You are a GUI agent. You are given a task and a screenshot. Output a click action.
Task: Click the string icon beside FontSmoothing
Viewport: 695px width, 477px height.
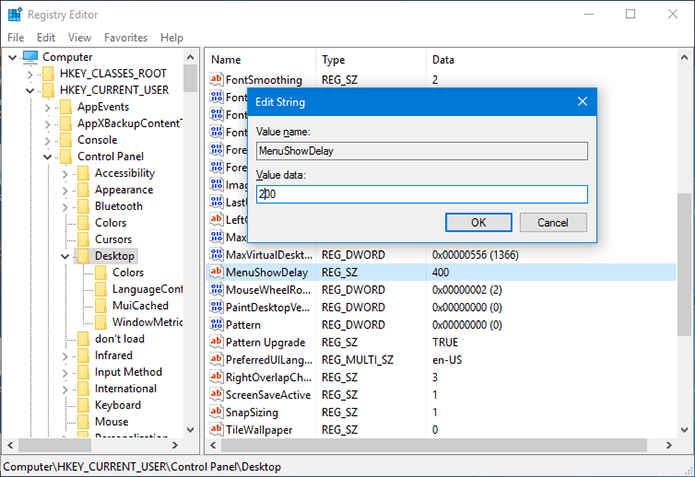point(216,79)
